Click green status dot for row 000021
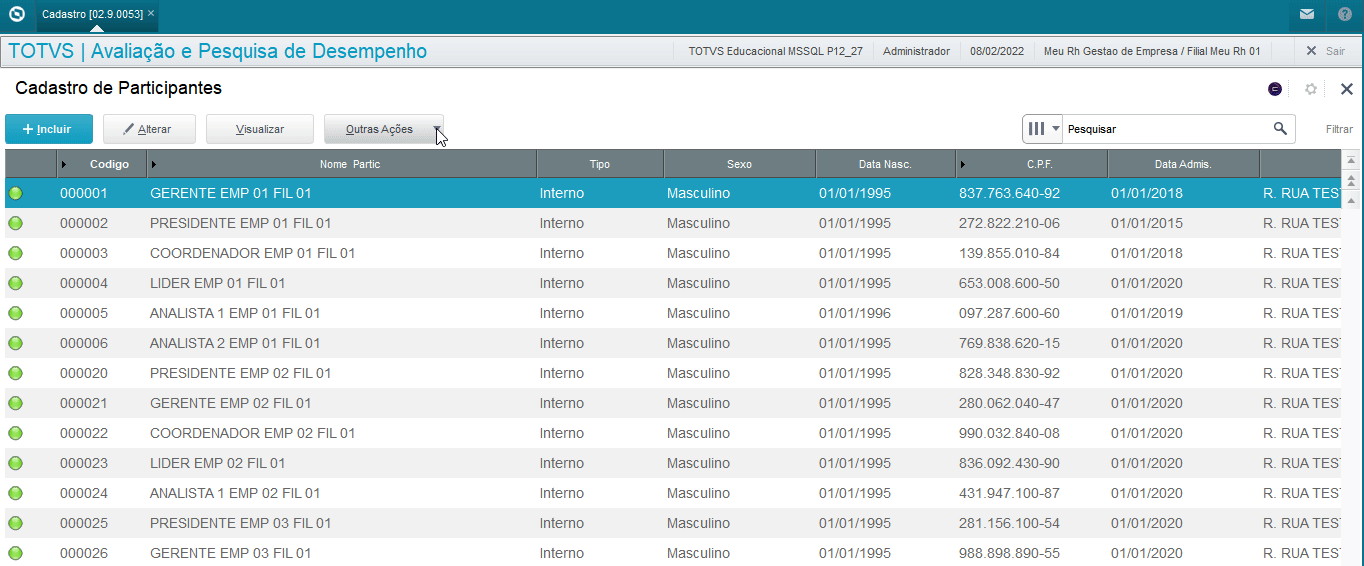 click(15, 403)
